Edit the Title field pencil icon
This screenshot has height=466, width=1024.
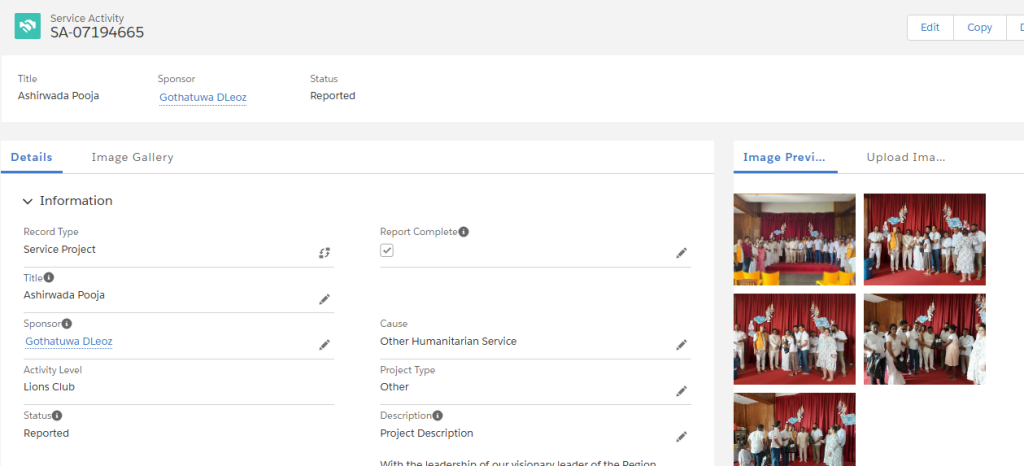point(325,299)
